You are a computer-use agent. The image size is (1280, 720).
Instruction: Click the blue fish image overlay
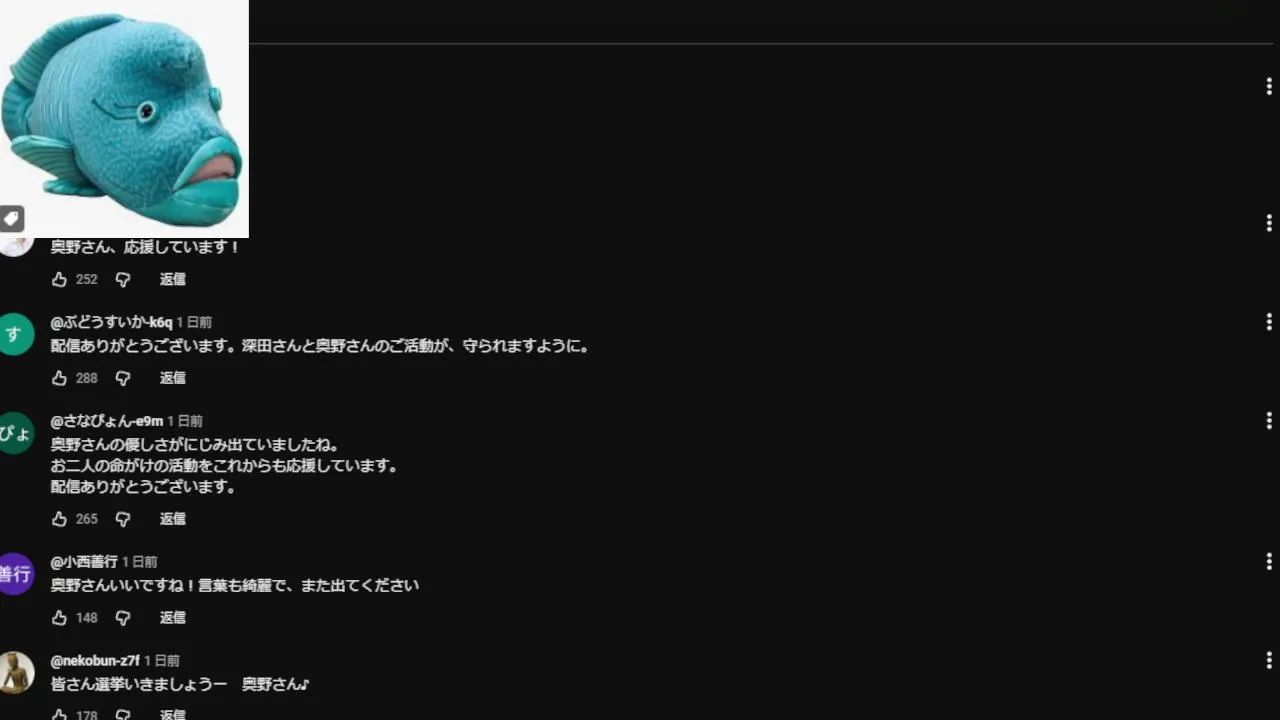click(124, 118)
